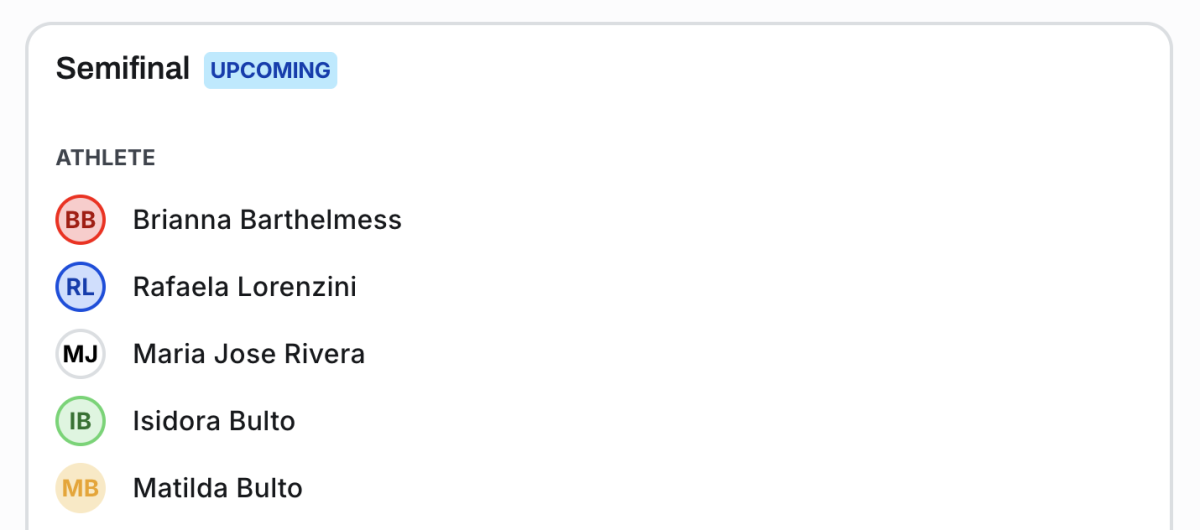This screenshot has height=530, width=1200.
Task: Click the Semifinal heading
Action: click(122, 69)
